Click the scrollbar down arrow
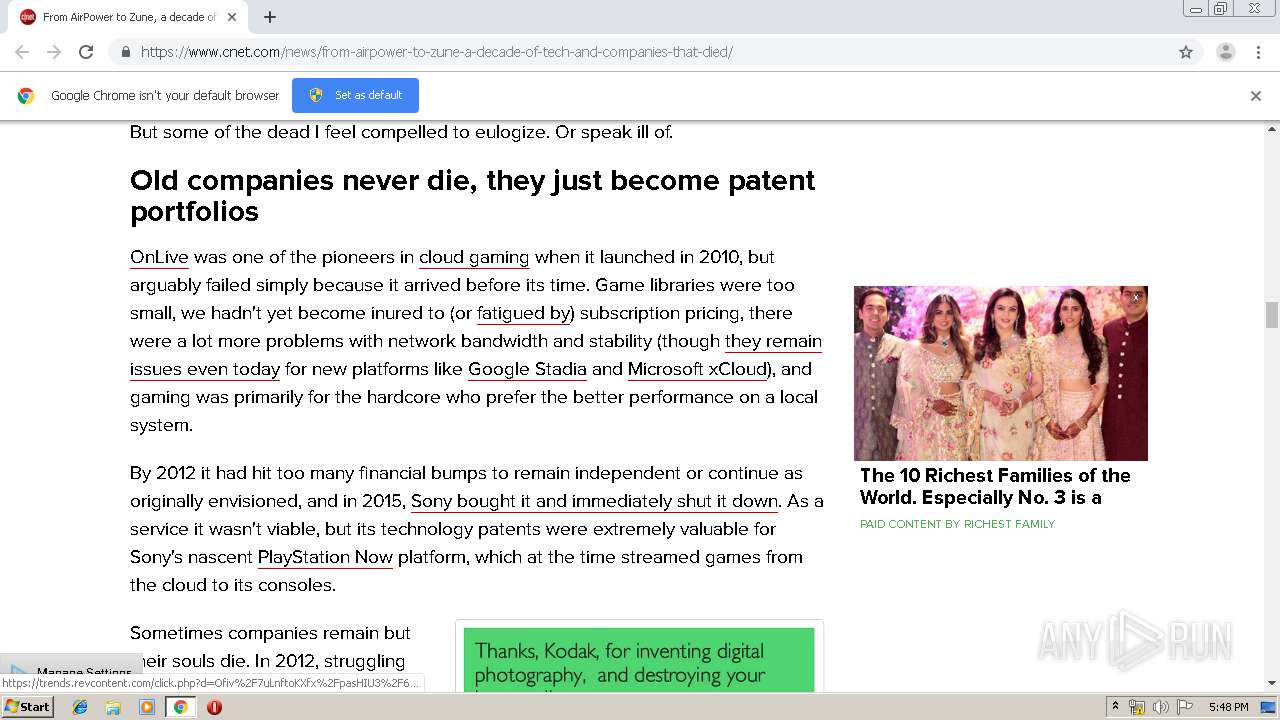The height and width of the screenshot is (720, 1280). click(1272, 683)
